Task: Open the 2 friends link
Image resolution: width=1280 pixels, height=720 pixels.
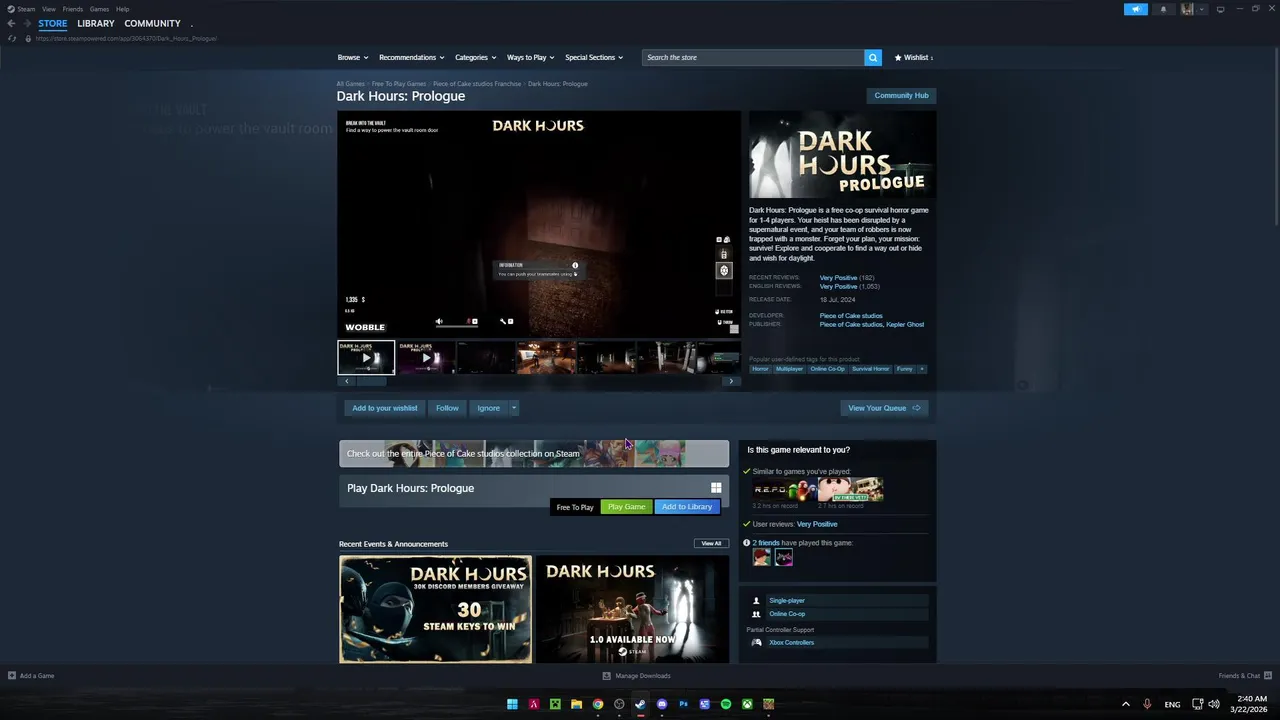Action: tap(766, 543)
